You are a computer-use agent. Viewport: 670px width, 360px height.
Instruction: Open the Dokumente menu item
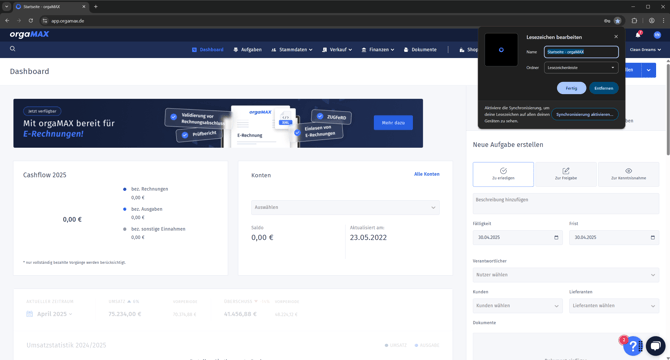click(420, 50)
